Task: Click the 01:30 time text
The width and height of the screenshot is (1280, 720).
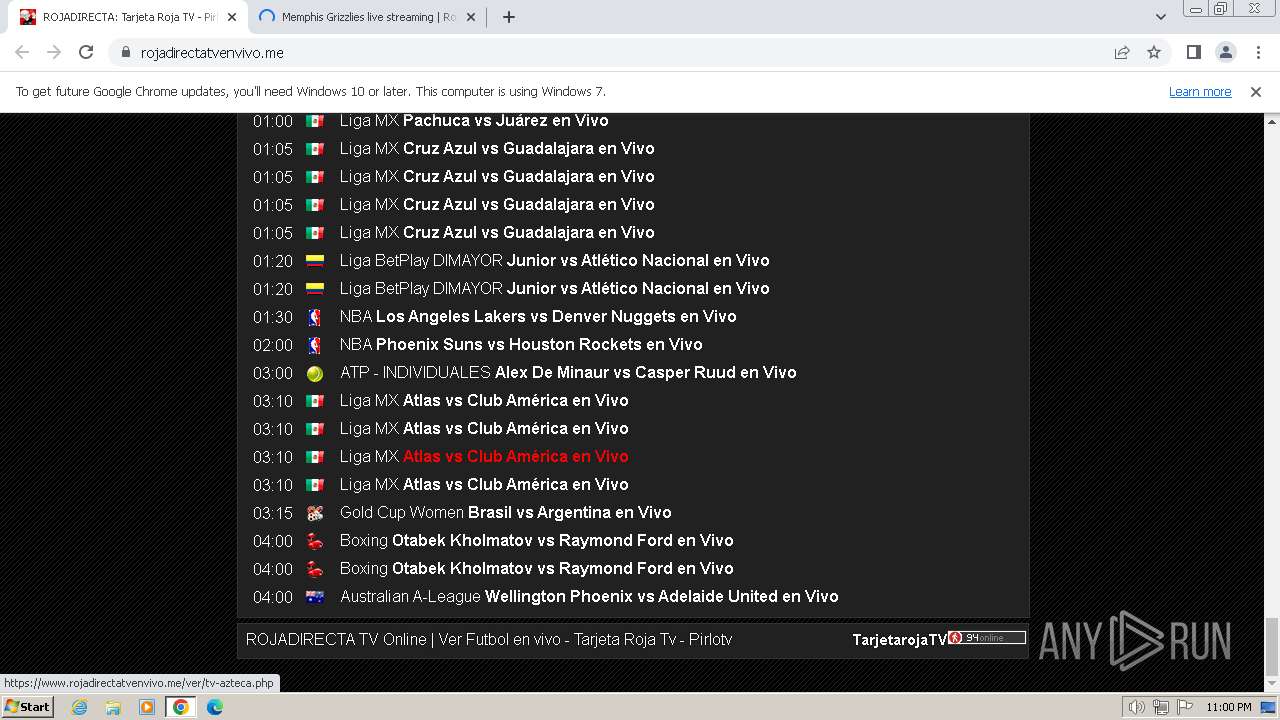Action: click(273, 317)
